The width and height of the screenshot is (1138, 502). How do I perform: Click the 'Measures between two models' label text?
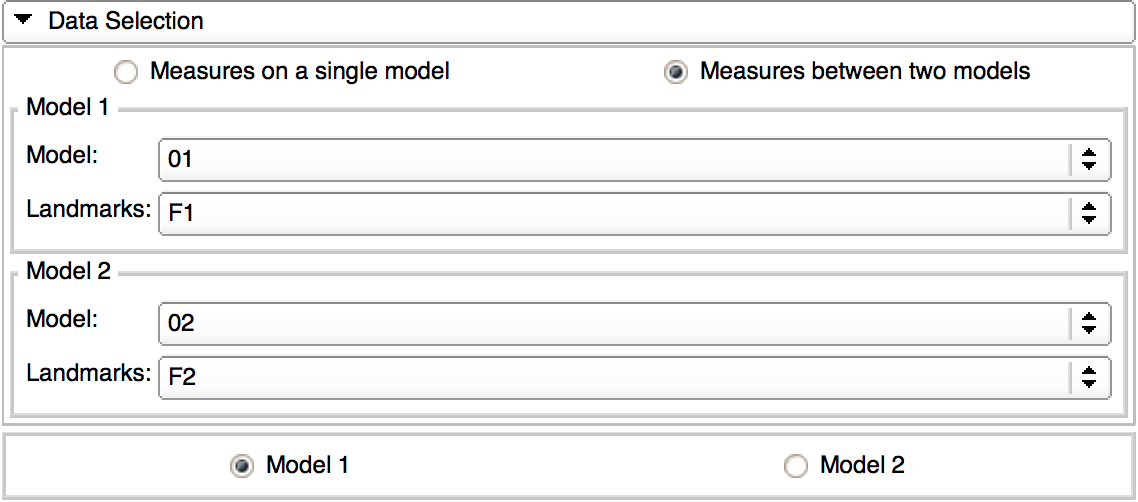[865, 72]
